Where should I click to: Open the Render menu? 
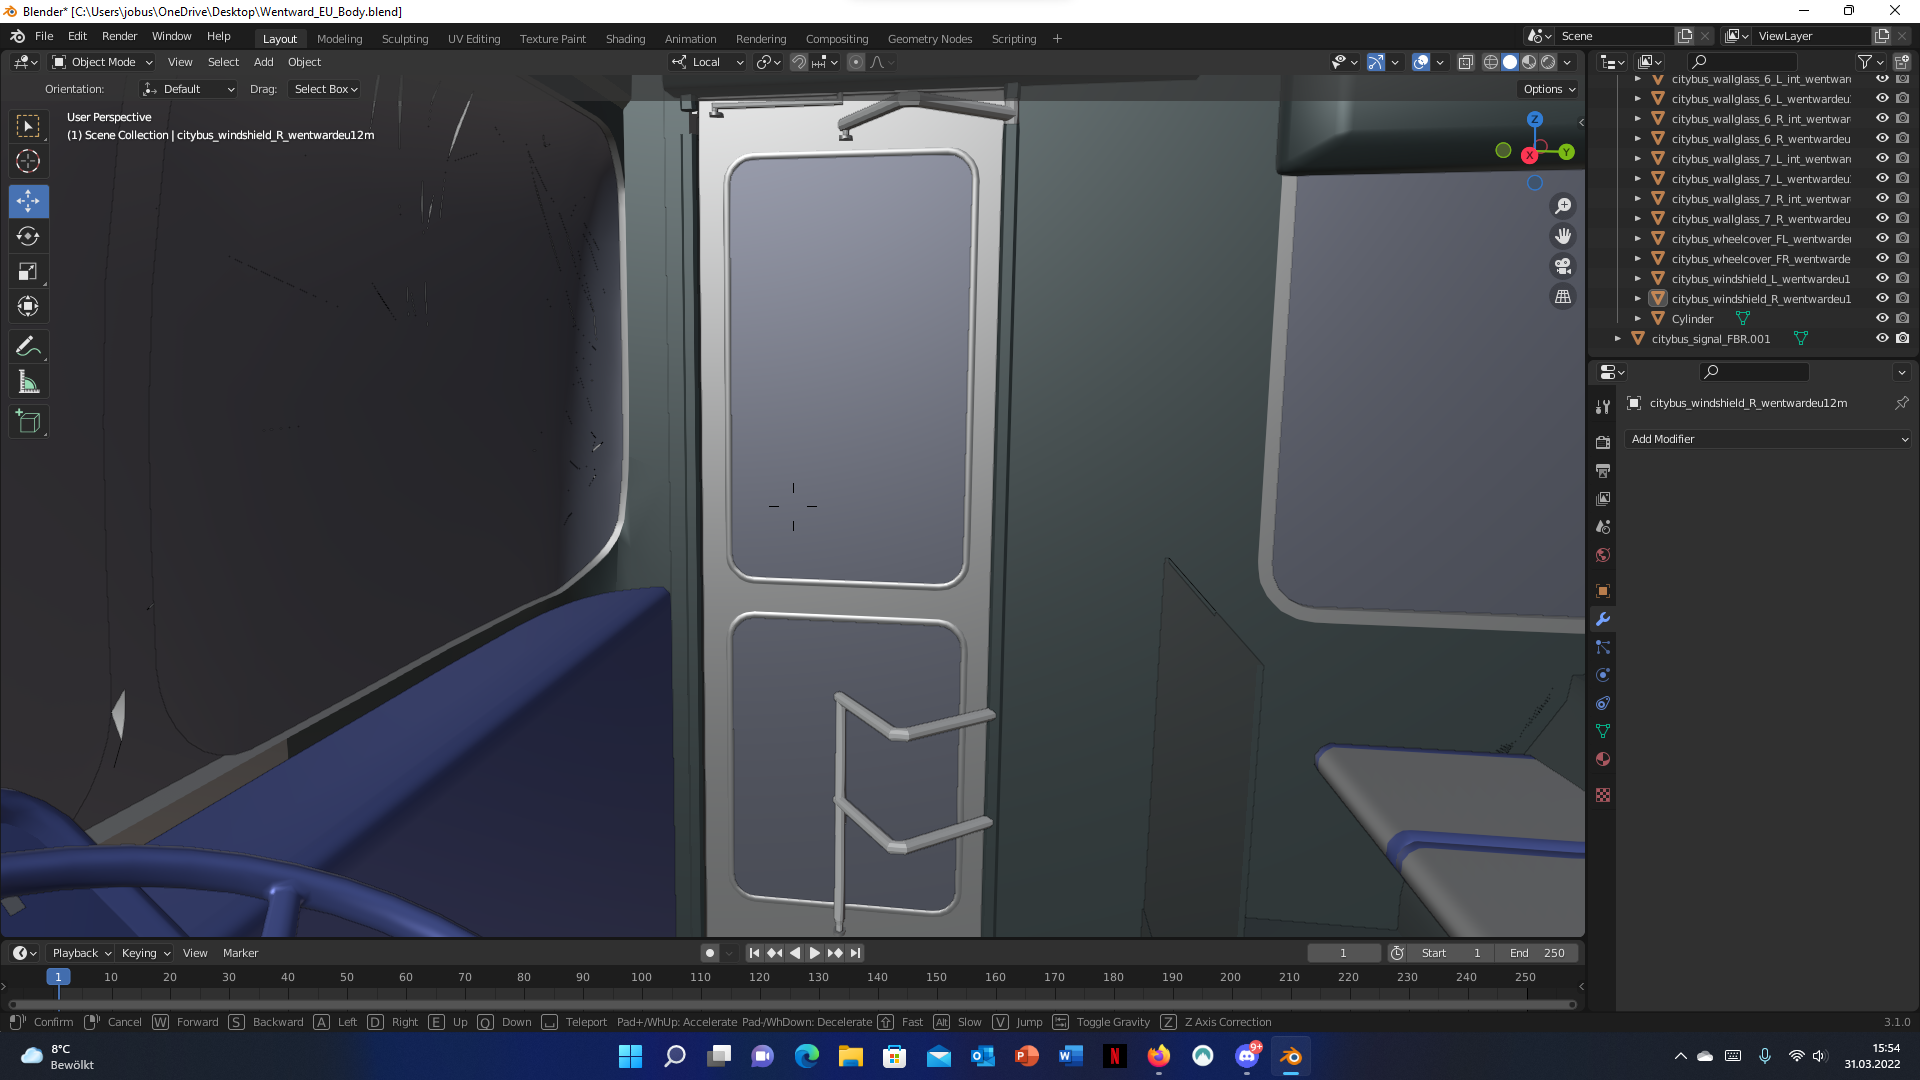pyautogui.click(x=119, y=36)
